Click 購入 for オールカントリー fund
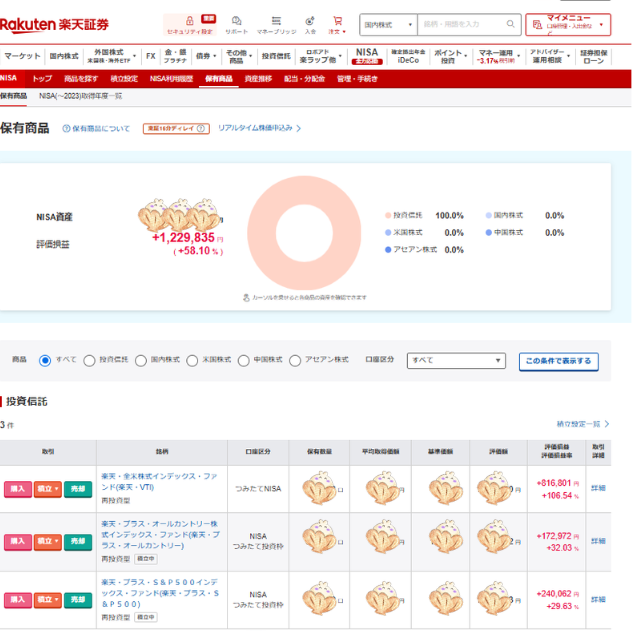The width and height of the screenshot is (634, 631). coord(17,542)
